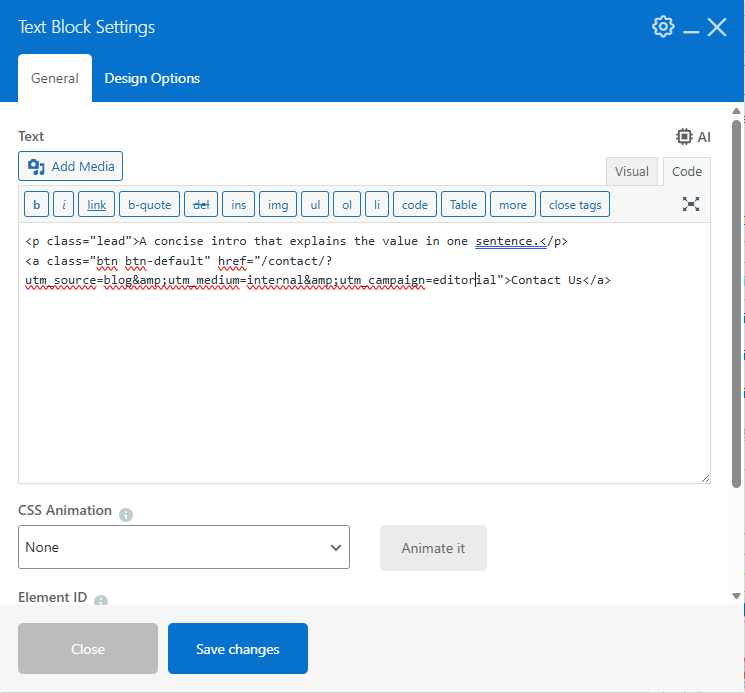Click CSS Animation help info icon
The height and width of the screenshot is (693, 745).
point(126,515)
